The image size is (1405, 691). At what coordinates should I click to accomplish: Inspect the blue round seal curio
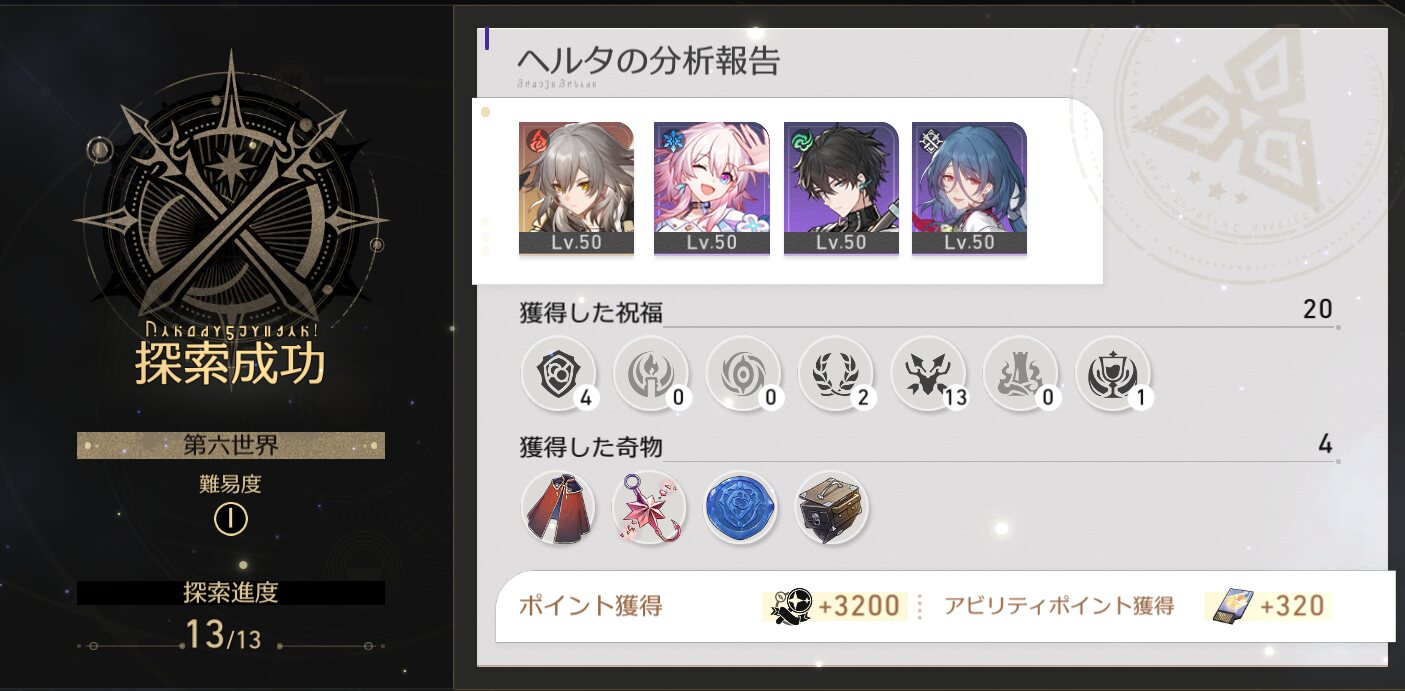pyautogui.click(x=740, y=507)
